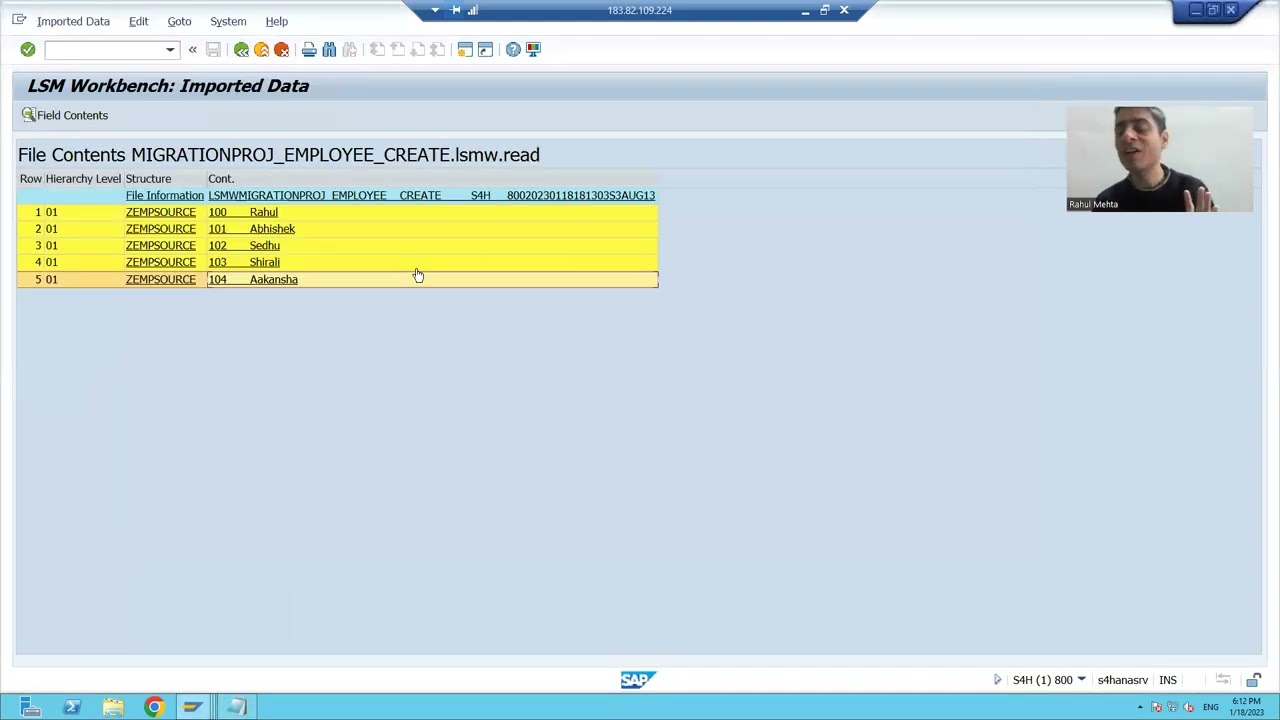Click the content '100 Rahul'
Viewport: 1280px width, 720px height.
(243, 212)
